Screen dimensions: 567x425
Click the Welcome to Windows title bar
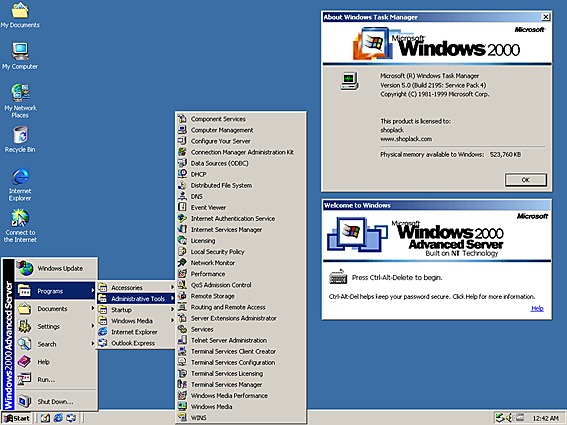(x=437, y=205)
